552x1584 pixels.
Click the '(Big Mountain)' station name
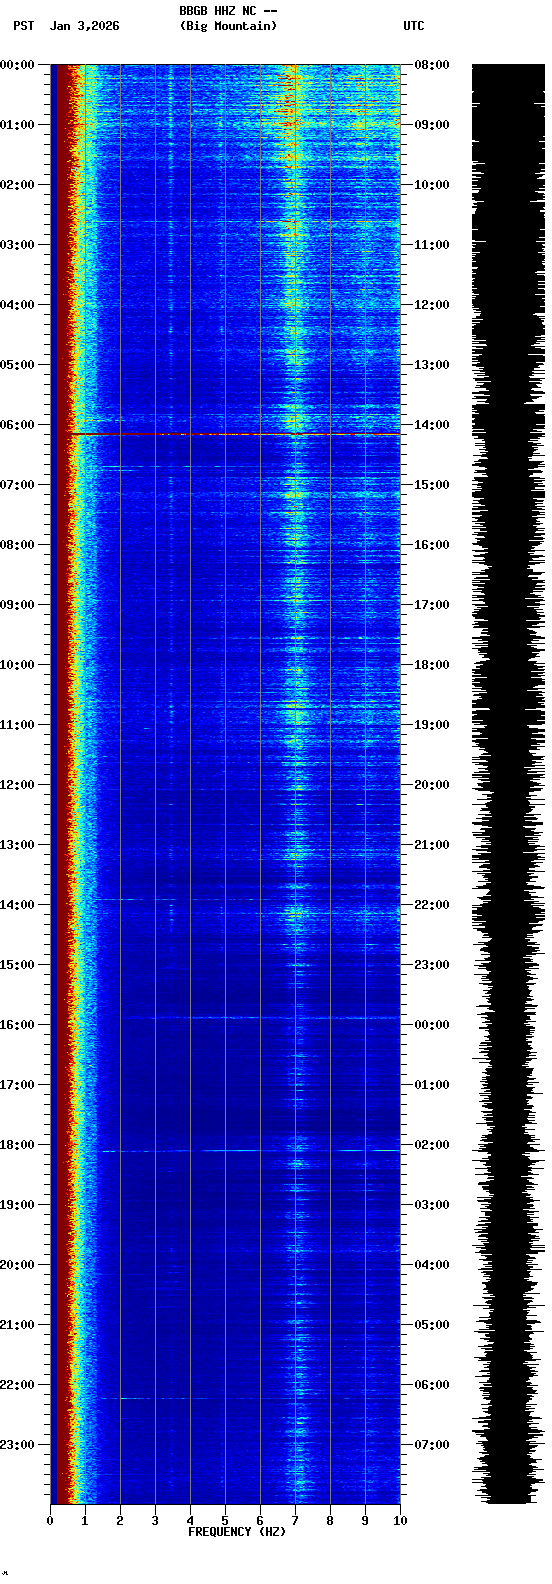(228, 26)
